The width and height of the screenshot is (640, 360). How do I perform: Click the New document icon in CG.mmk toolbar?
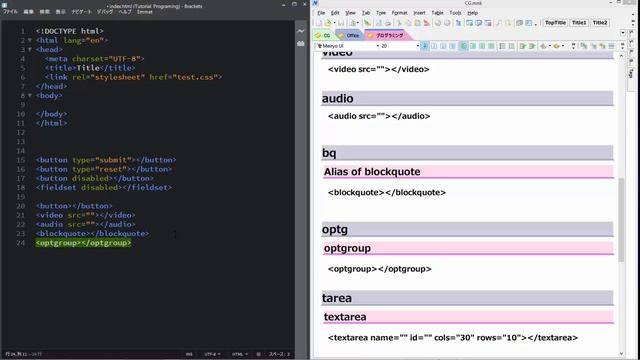pos(319,23)
